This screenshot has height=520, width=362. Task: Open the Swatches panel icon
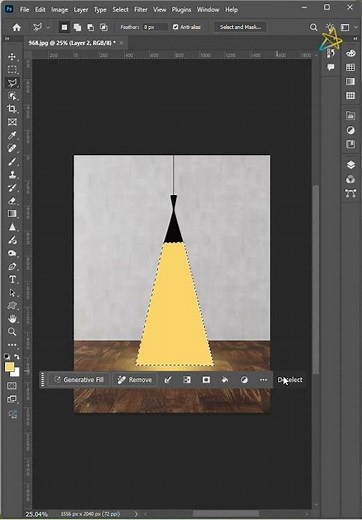[x=350, y=68]
